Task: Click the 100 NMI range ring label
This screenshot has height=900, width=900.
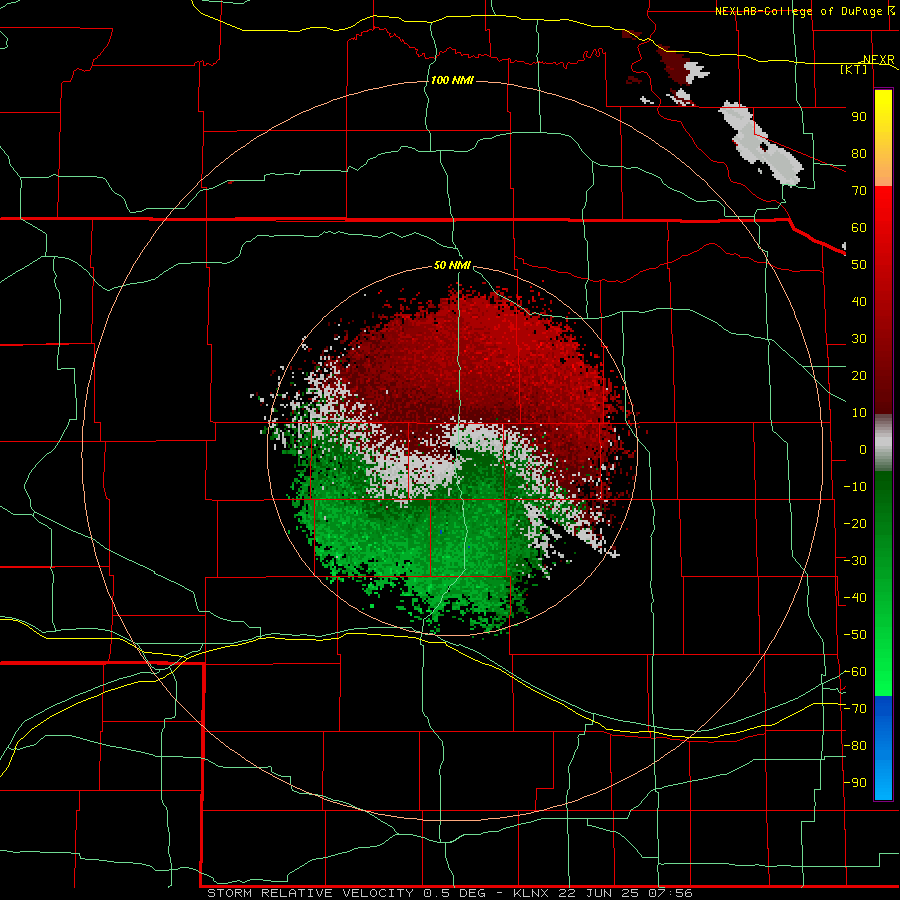Action: pos(452,80)
